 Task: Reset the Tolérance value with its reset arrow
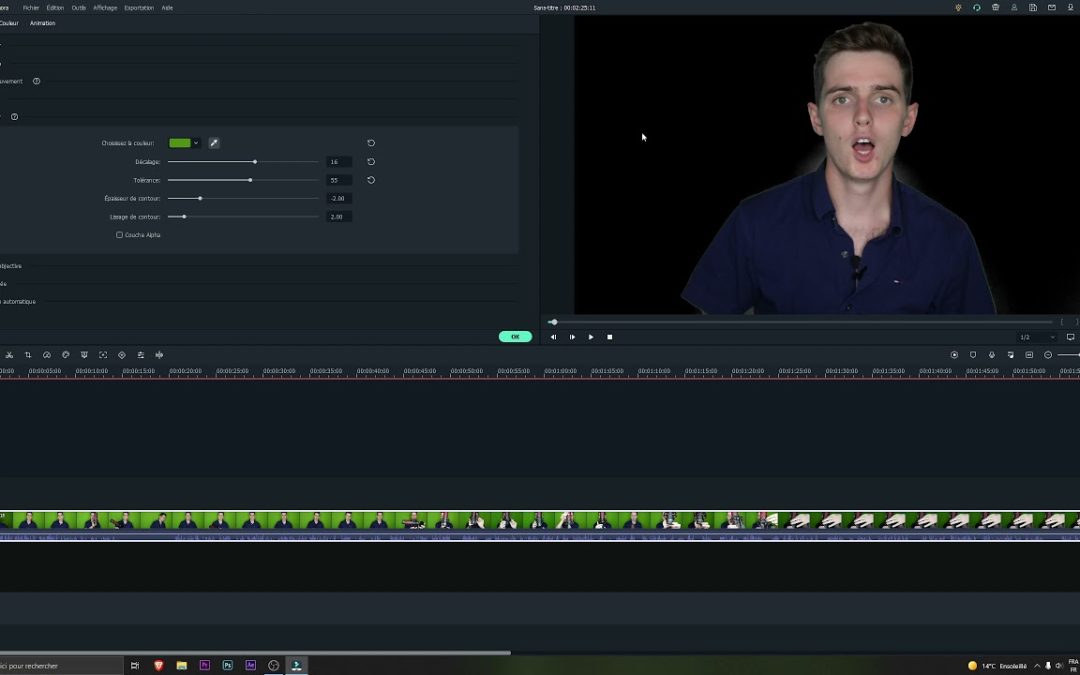tap(371, 180)
